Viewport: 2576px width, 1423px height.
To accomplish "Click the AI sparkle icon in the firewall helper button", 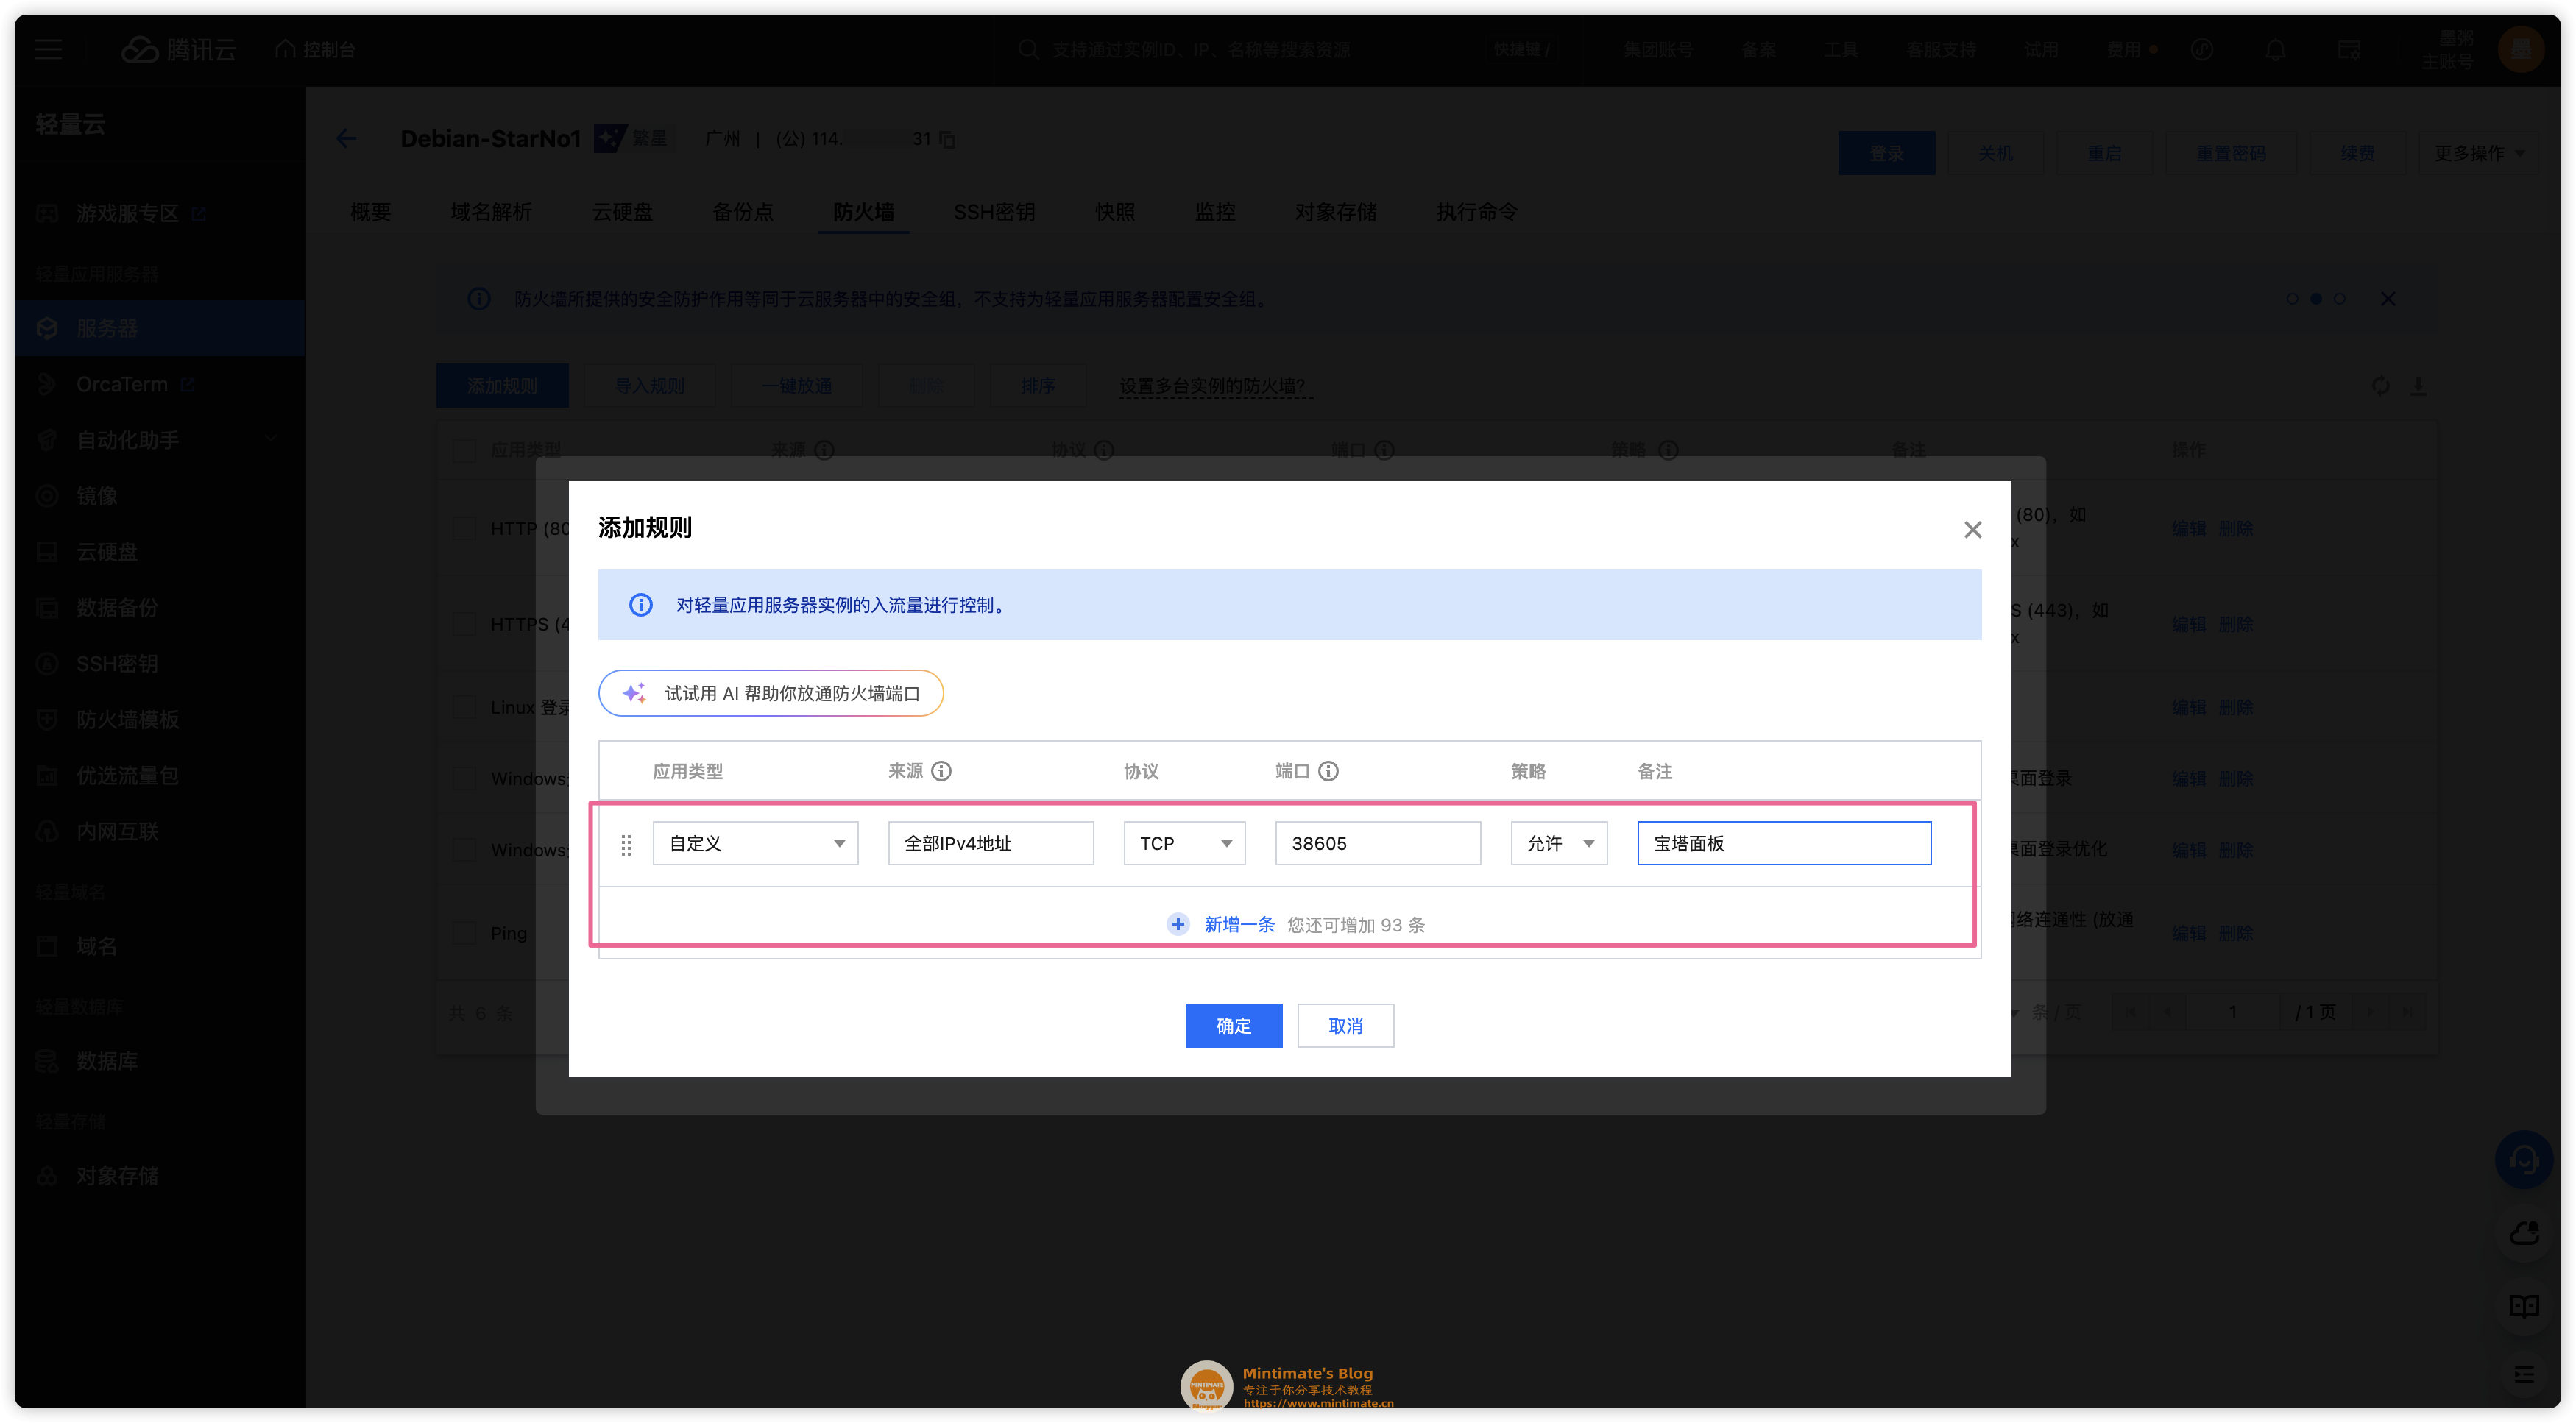I will click(634, 693).
